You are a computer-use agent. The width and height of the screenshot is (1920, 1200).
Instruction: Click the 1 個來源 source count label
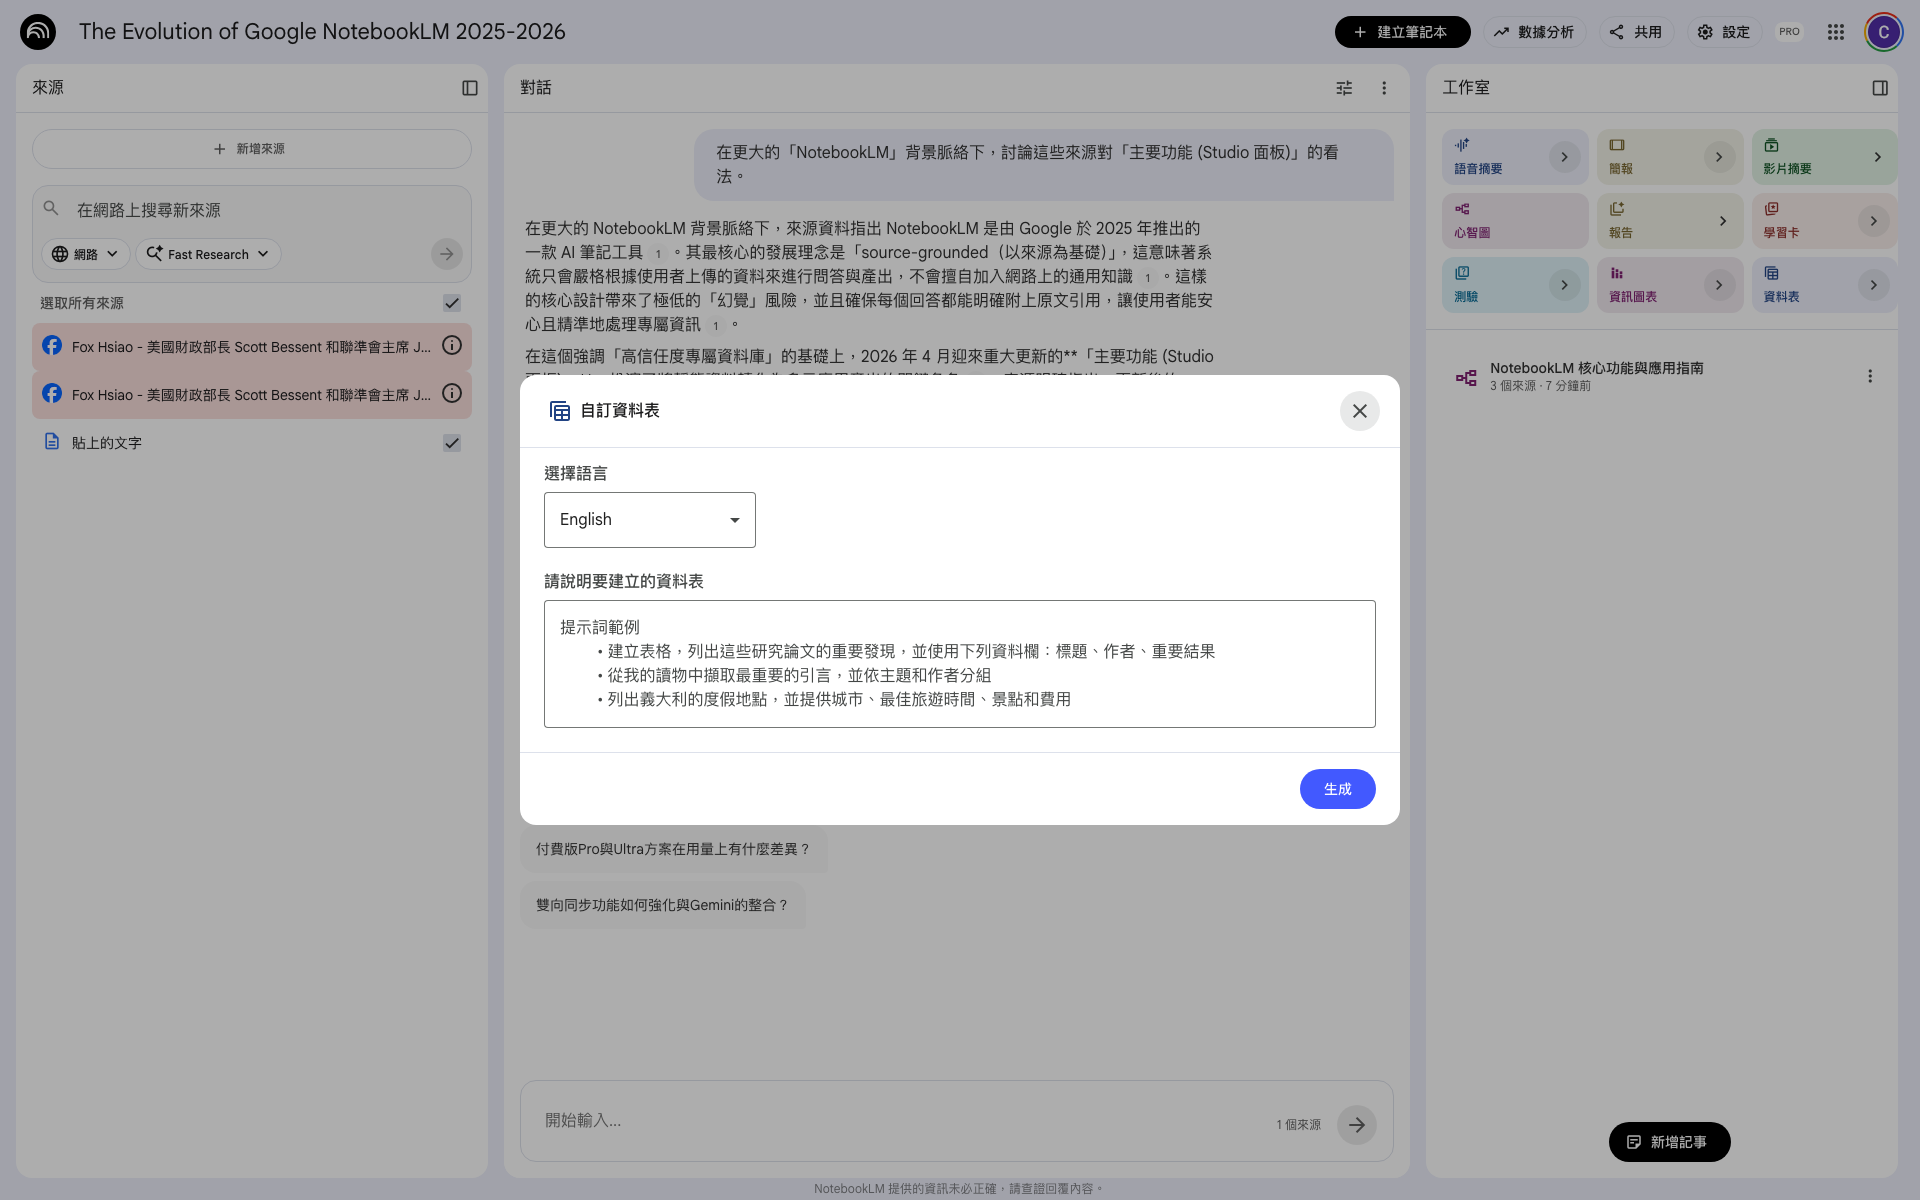tap(1298, 1125)
